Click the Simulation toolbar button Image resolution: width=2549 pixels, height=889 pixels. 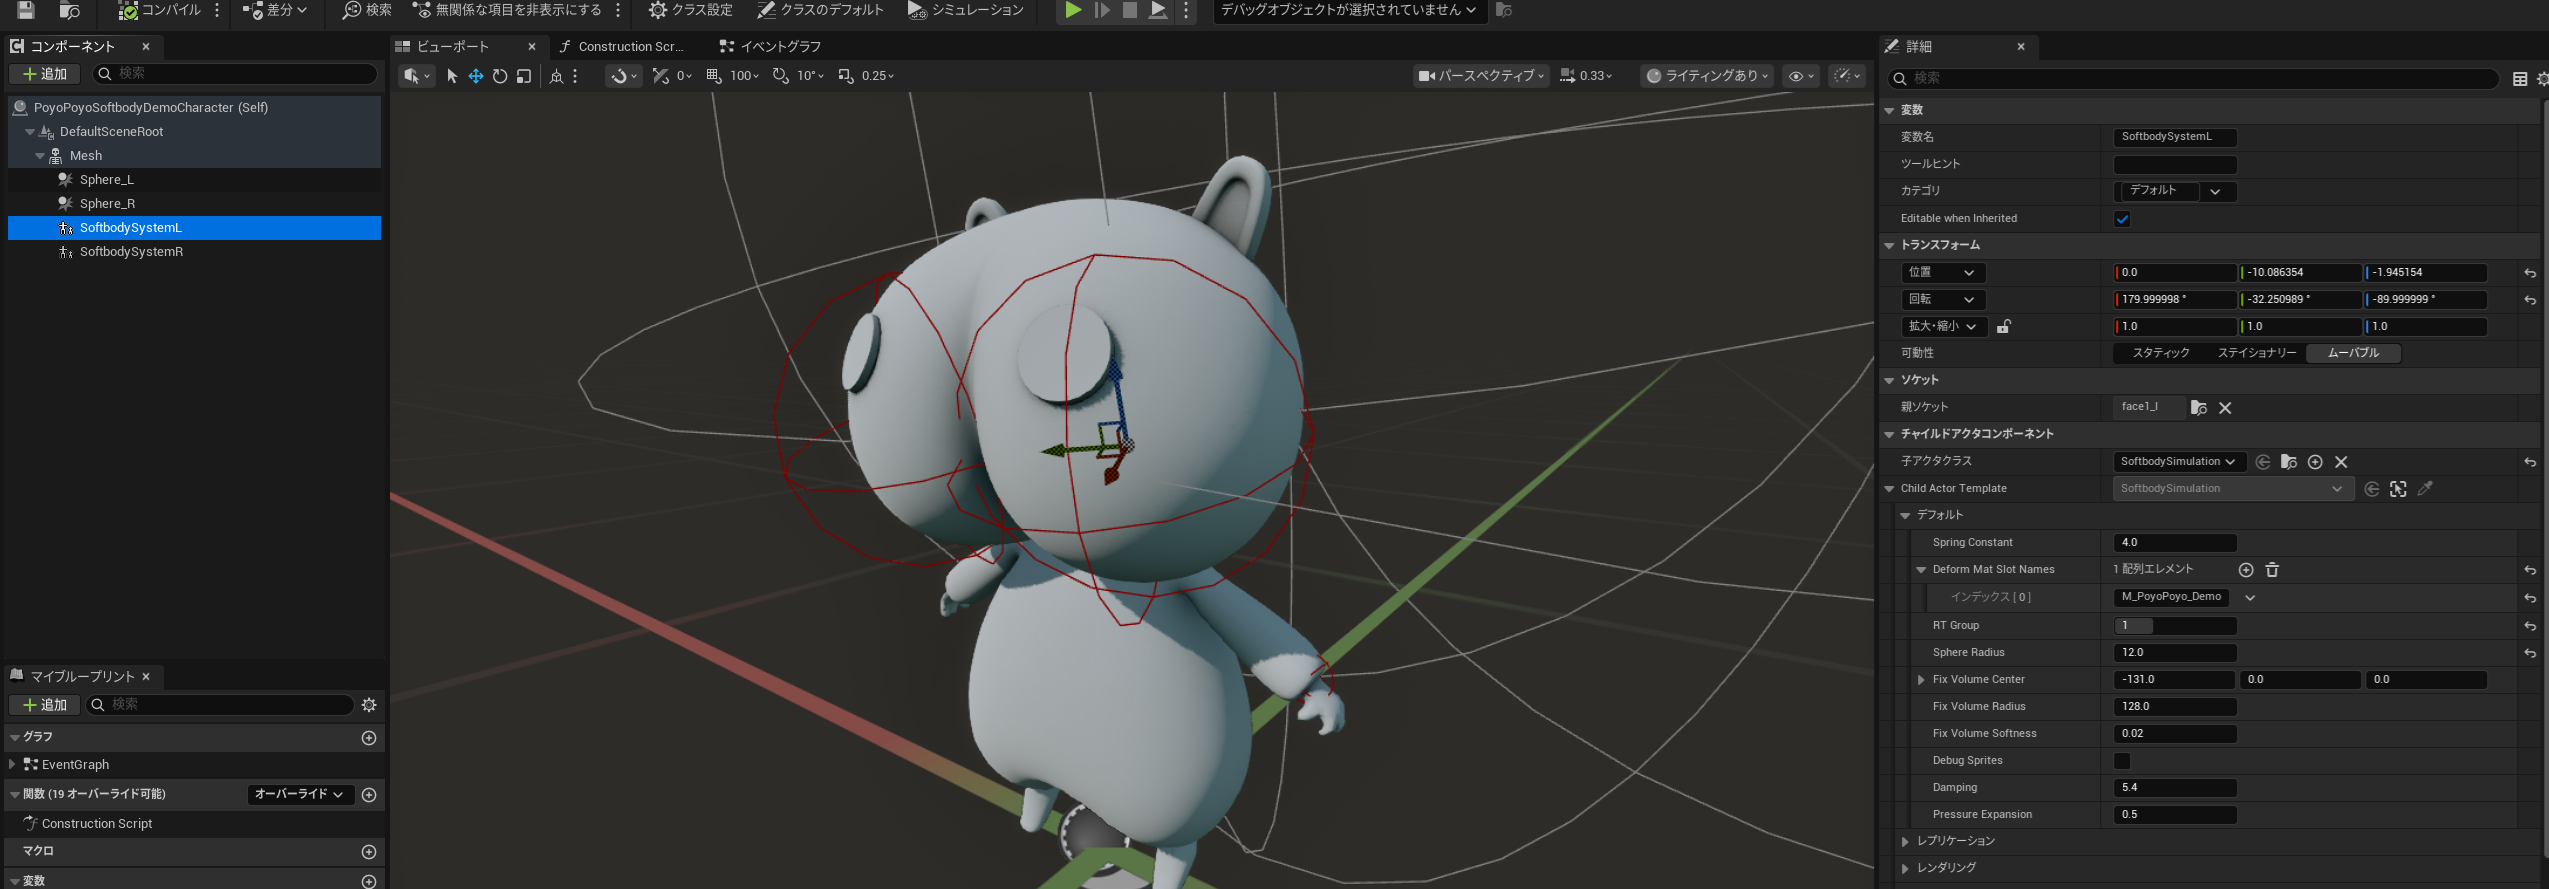pyautogui.click(x=966, y=10)
